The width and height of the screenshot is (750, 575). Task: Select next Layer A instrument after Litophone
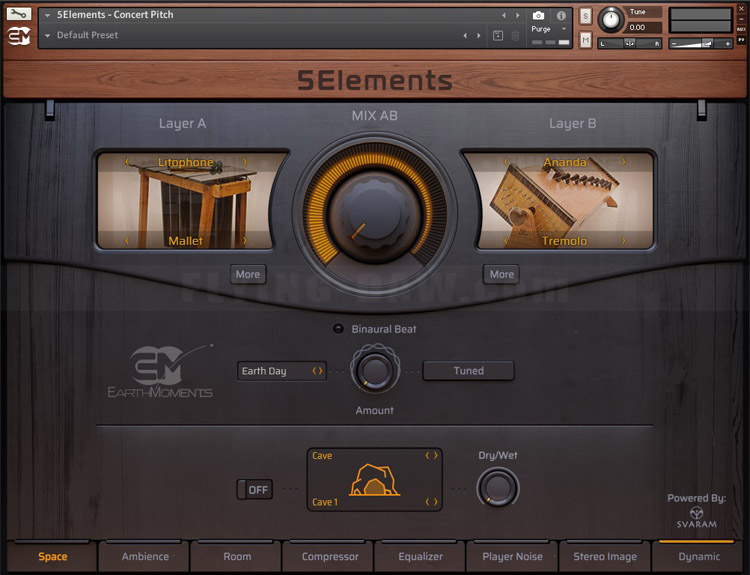[245, 162]
